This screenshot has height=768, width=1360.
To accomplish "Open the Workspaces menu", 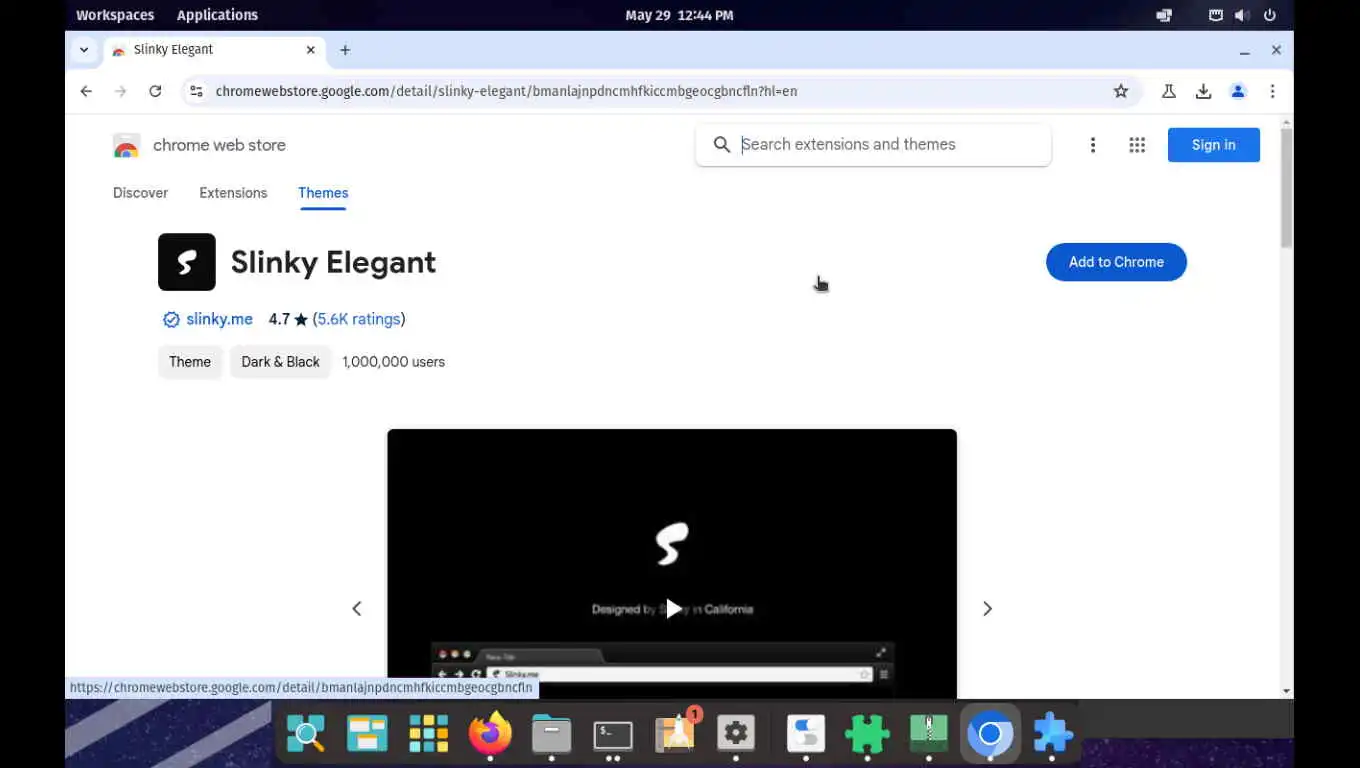I will pyautogui.click(x=115, y=15).
